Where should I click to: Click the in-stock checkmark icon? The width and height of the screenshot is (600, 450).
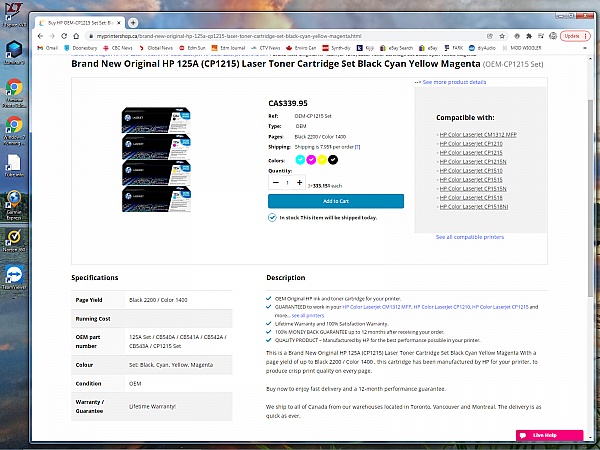tap(272, 217)
